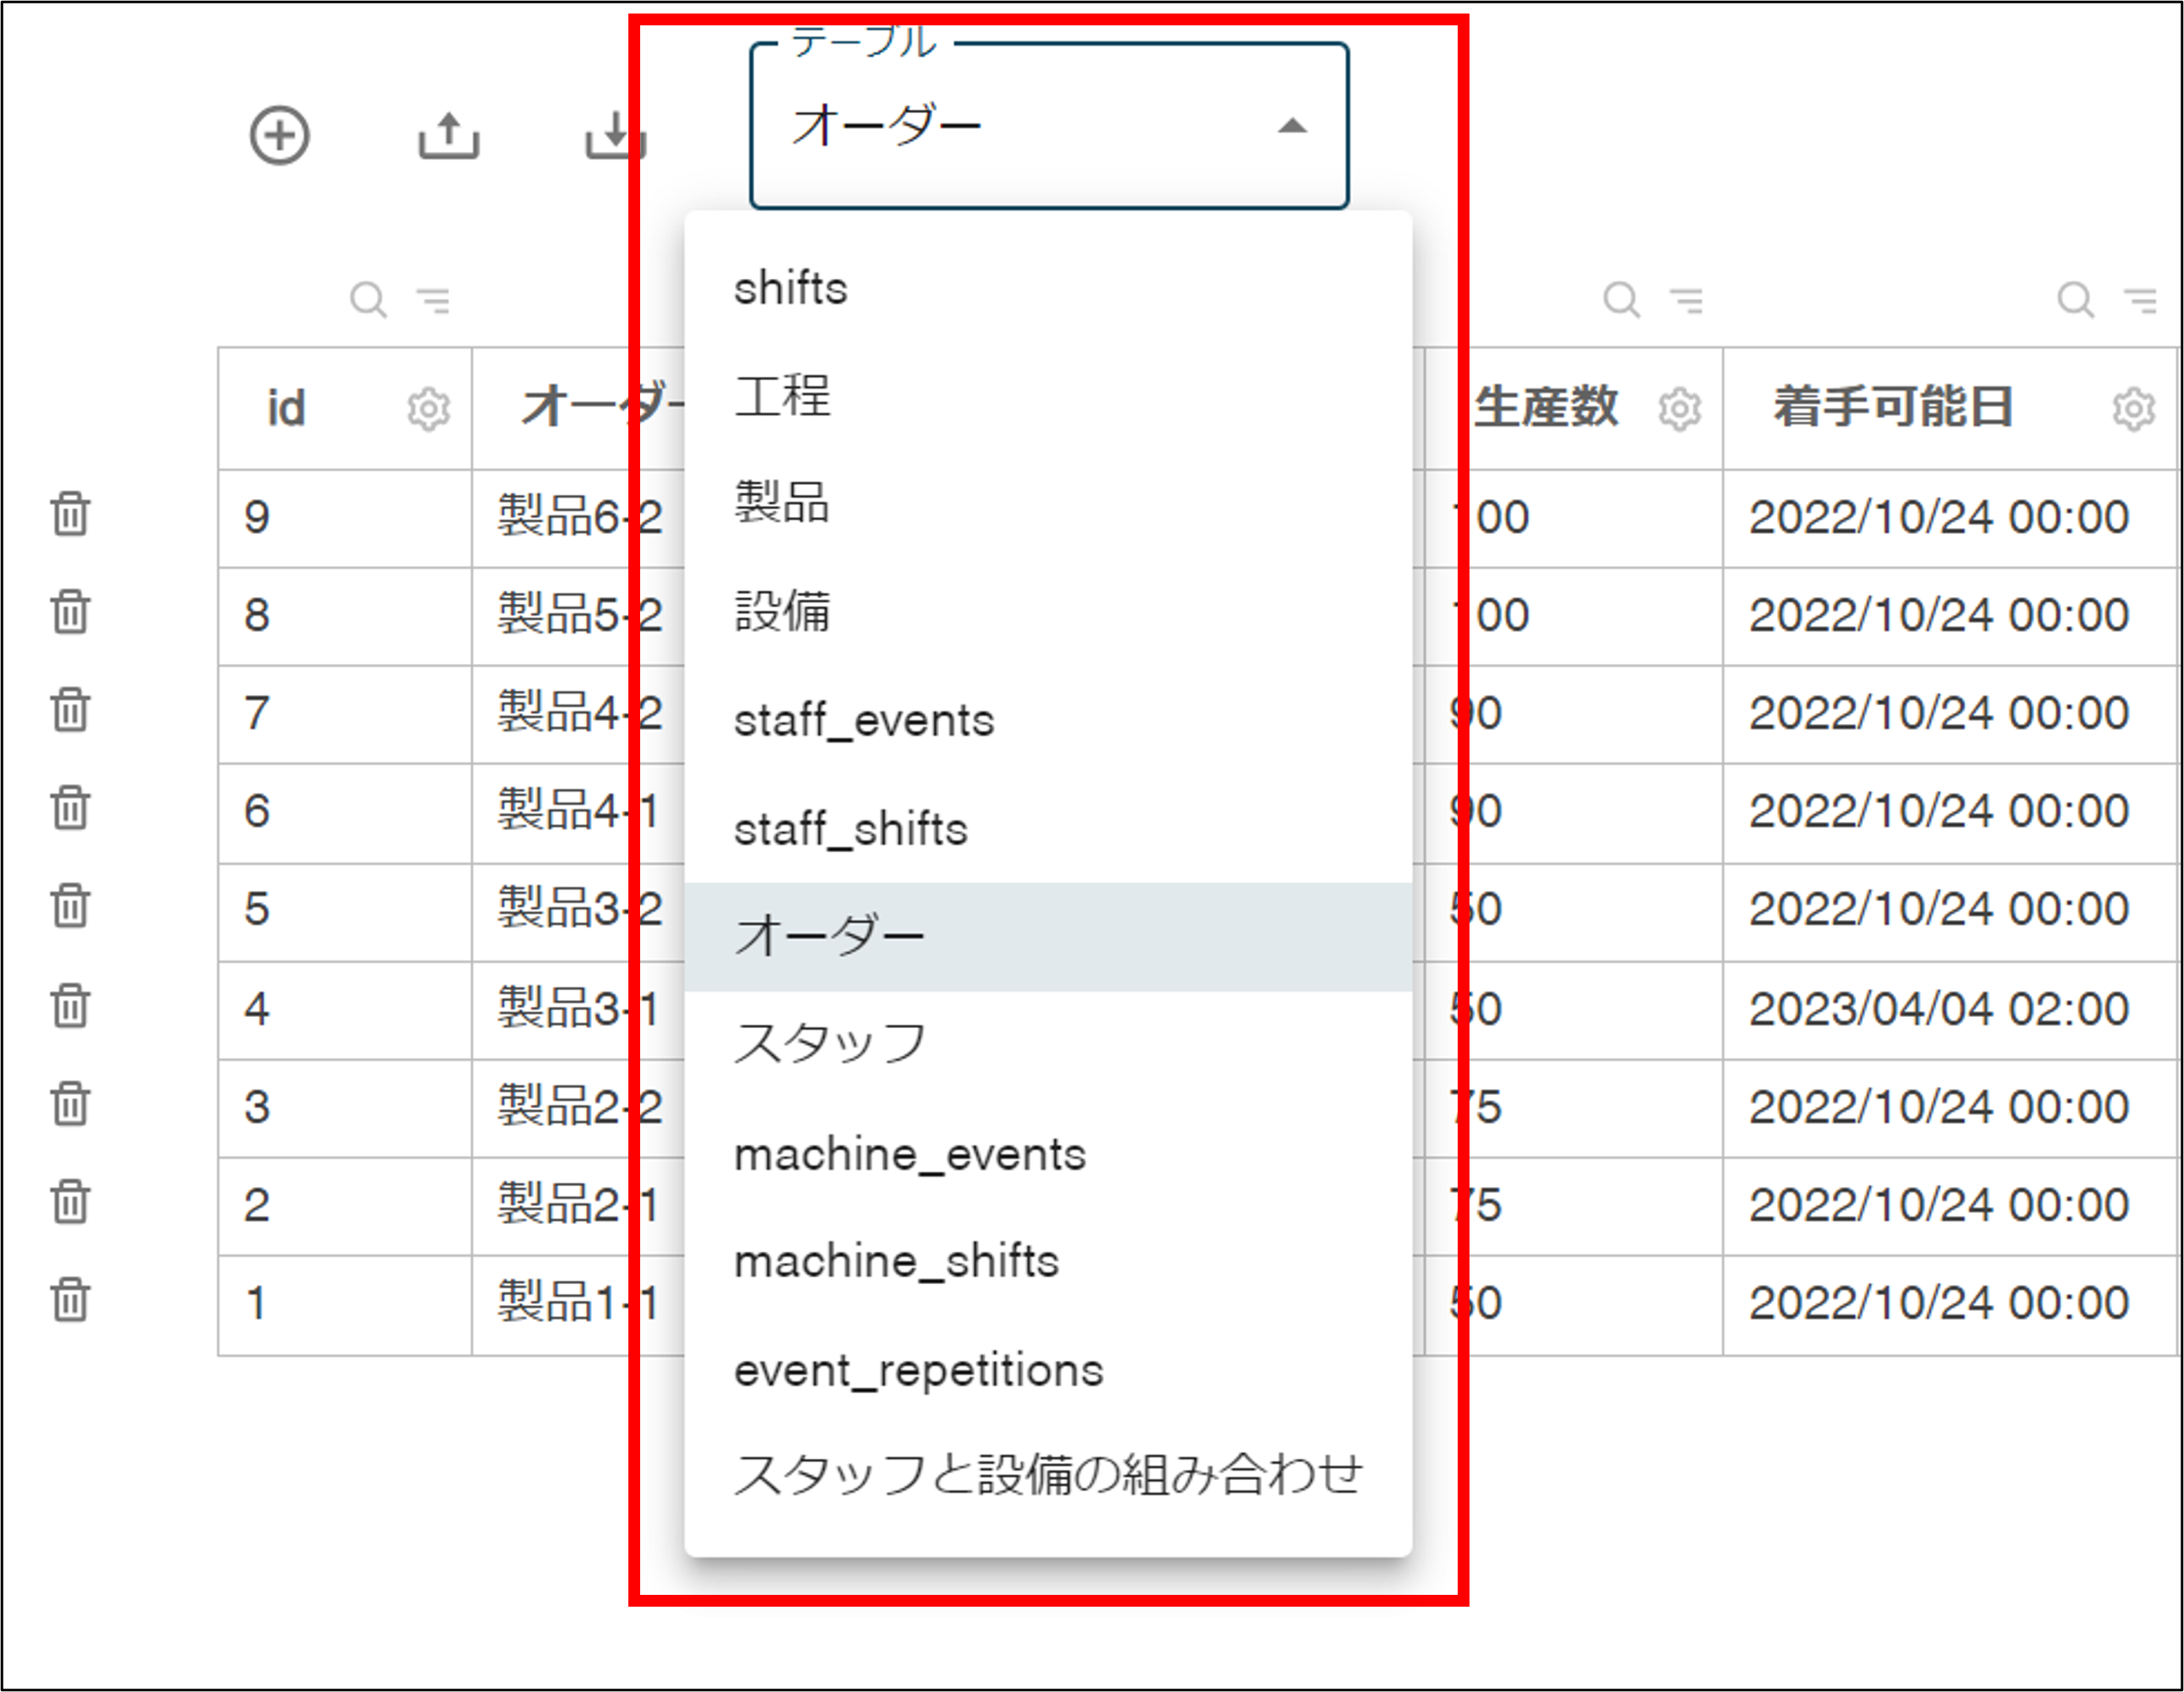Delete row with id 4

(x=70, y=1006)
